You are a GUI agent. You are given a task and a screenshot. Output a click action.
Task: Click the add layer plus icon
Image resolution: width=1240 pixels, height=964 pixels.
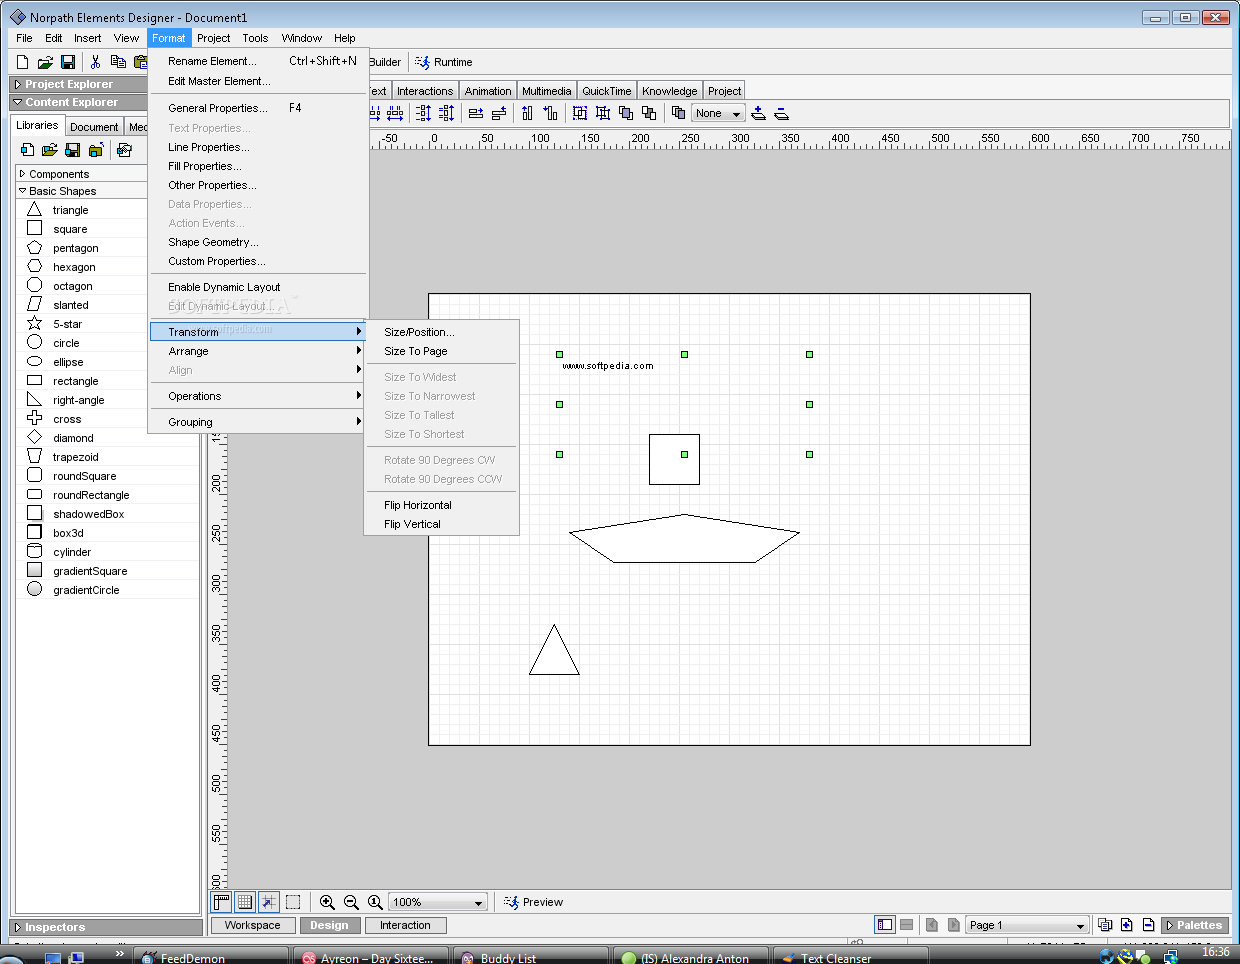(x=759, y=113)
